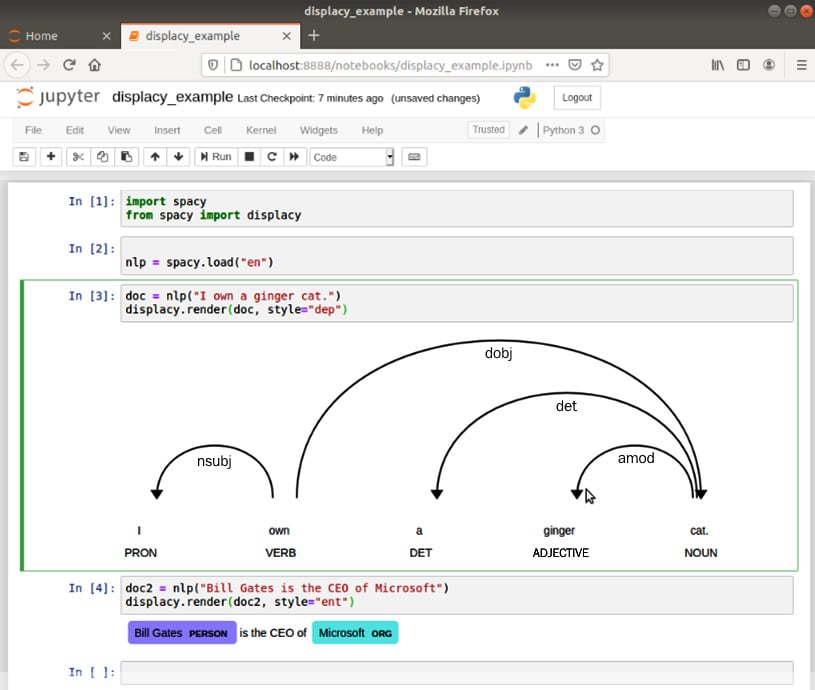Image resolution: width=815 pixels, height=690 pixels.
Task: Cut selected cells with scissors icon
Action: pos(78,157)
